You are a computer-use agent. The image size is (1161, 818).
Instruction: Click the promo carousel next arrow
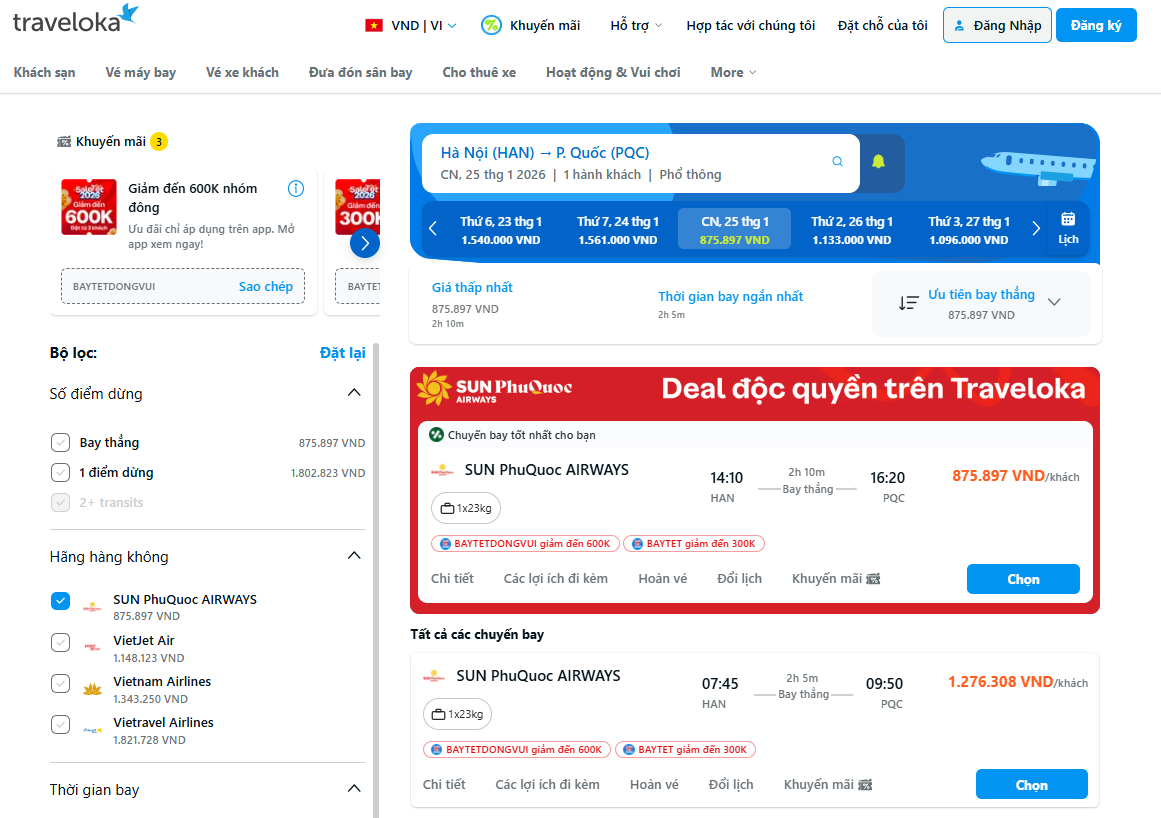[x=365, y=243]
